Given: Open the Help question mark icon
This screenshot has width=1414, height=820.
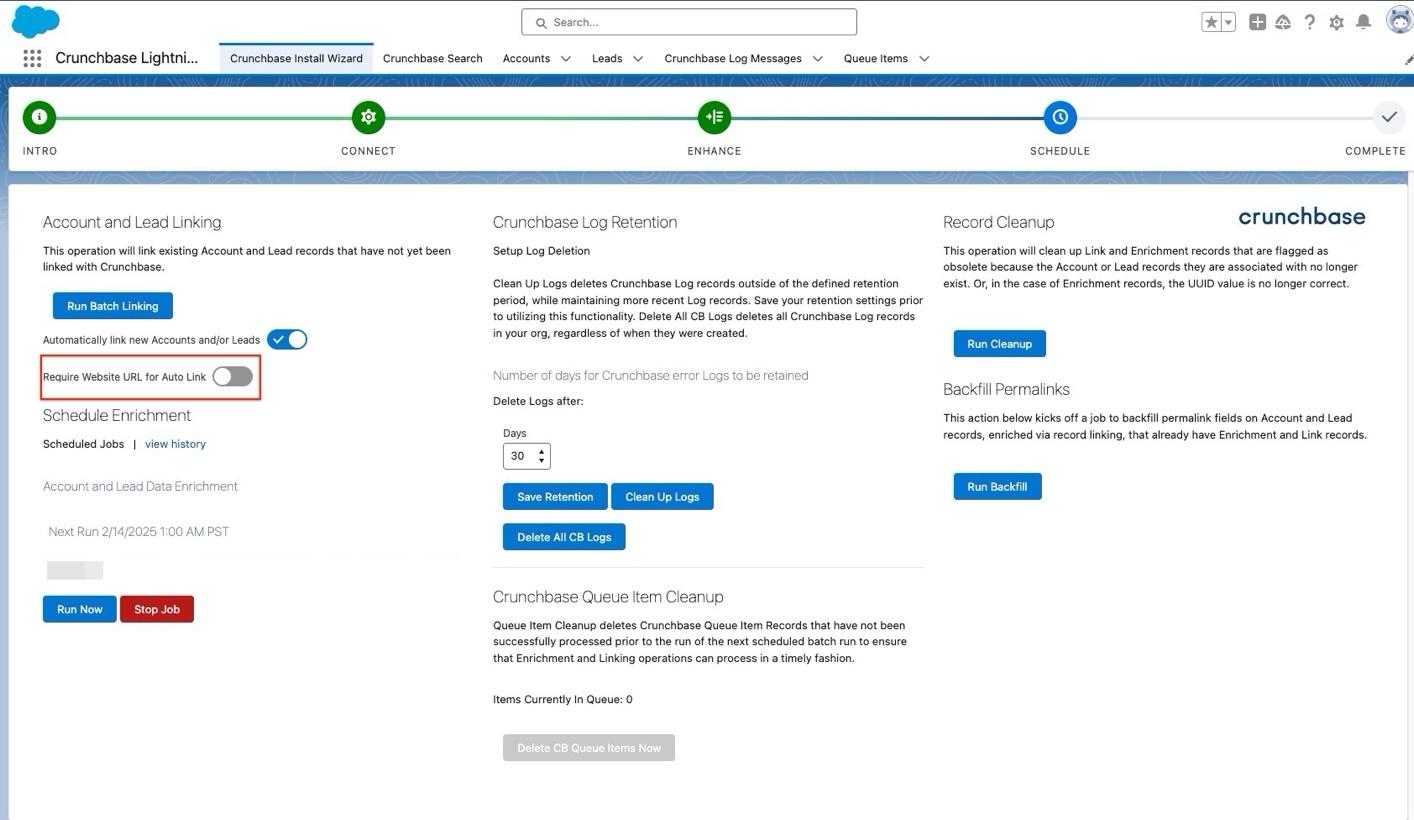Looking at the screenshot, I should [1309, 22].
